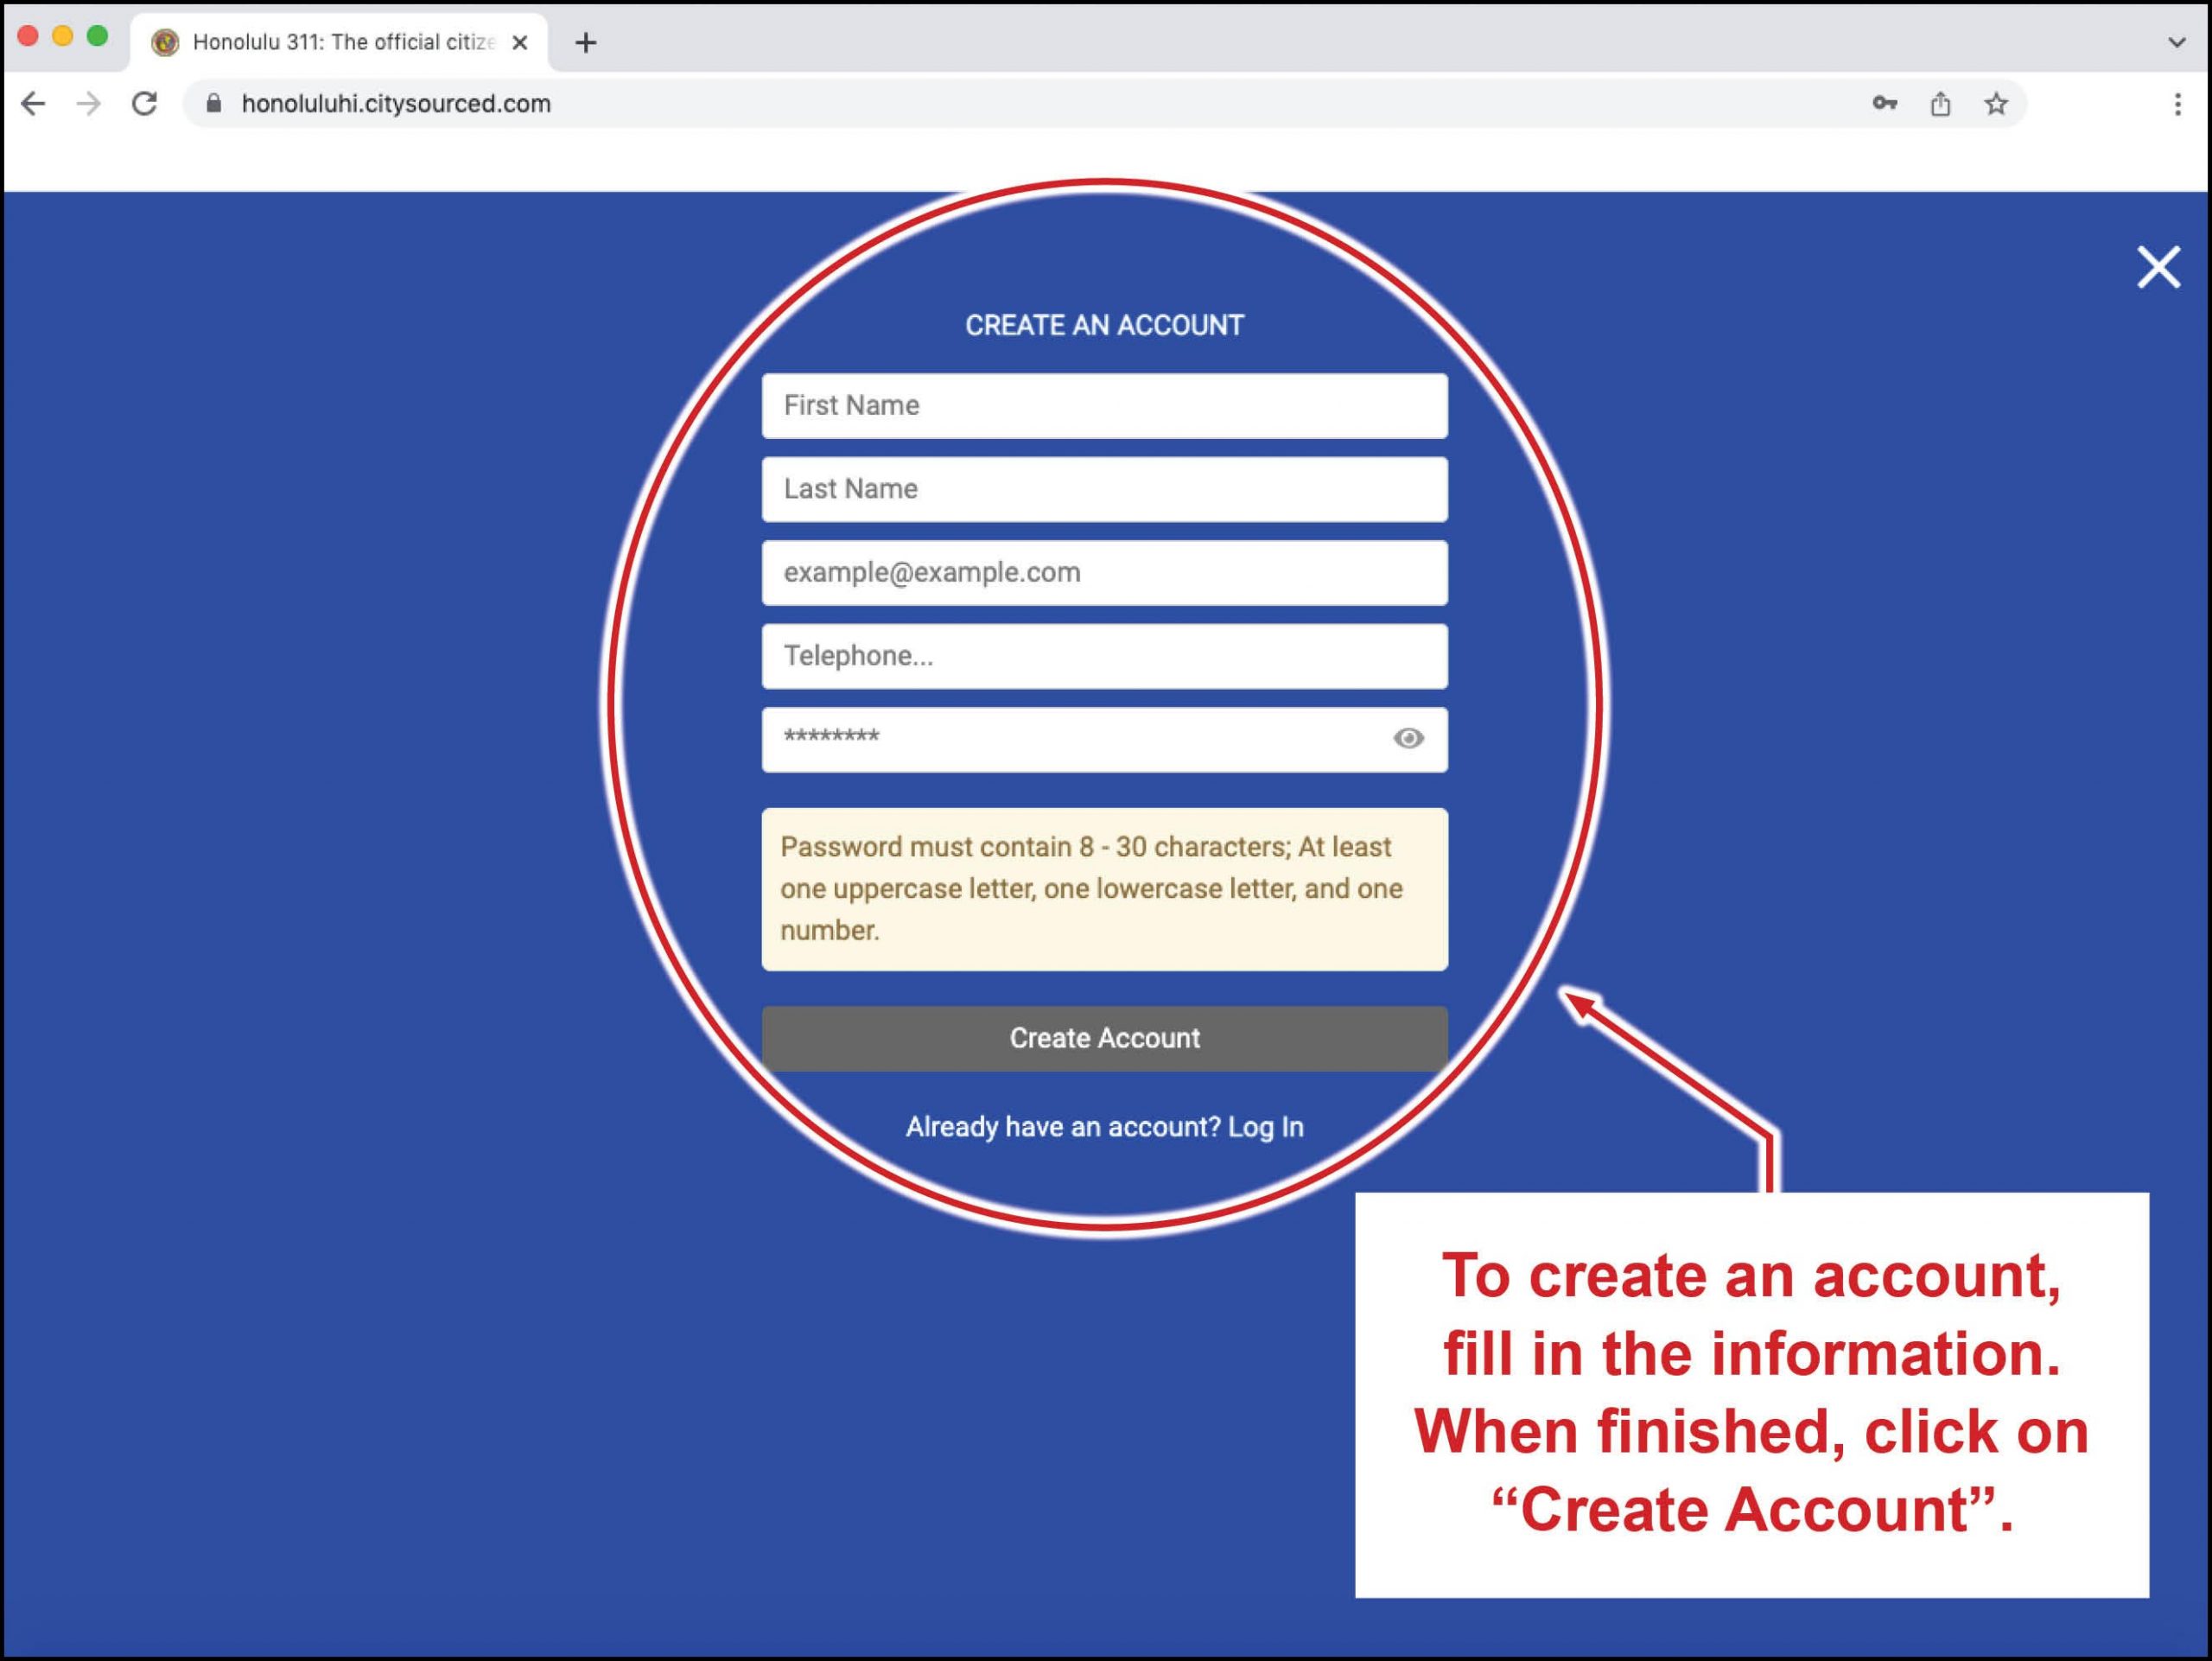This screenshot has width=2212, height=1661.
Task: Click the password input field
Action: [x=1106, y=738]
